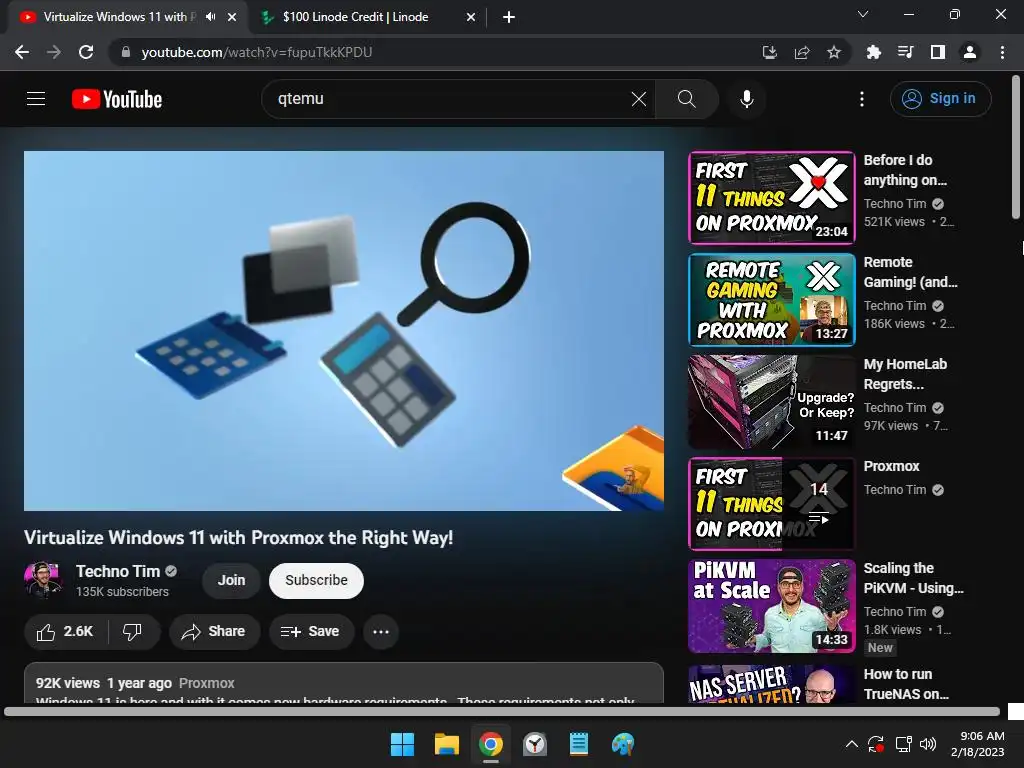Open Remote Gaming with Proxmox thumbnail
Viewport: 1024px width, 768px height.
pos(771,300)
